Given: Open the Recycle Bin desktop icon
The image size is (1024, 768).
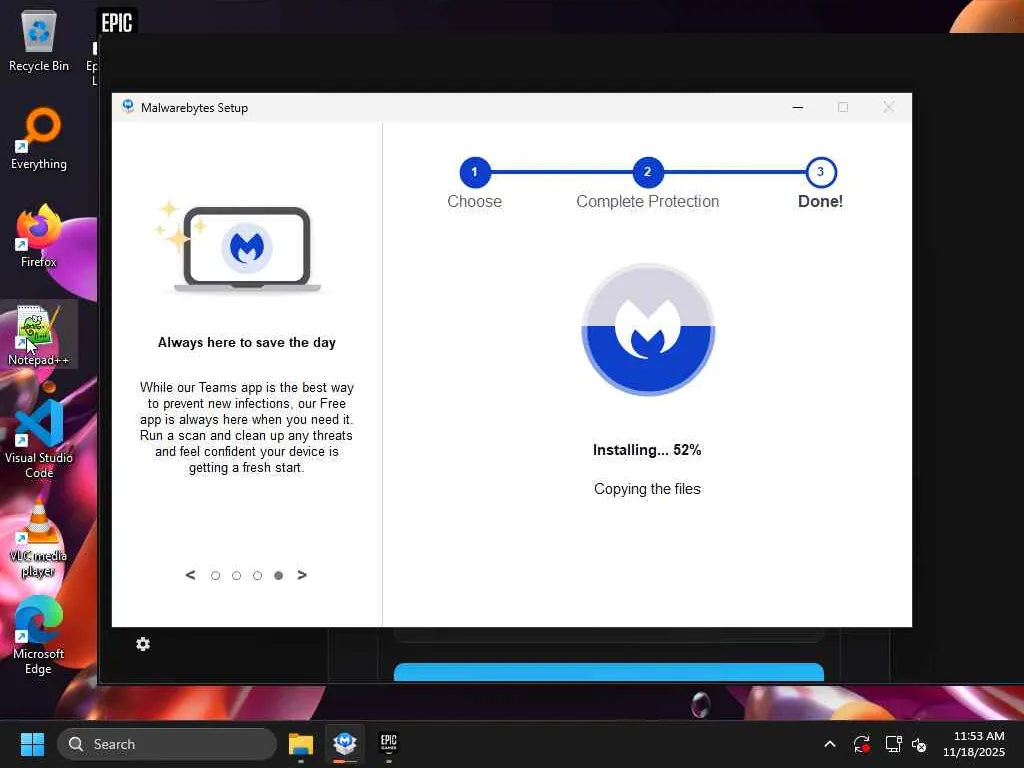Looking at the screenshot, I should (39, 40).
